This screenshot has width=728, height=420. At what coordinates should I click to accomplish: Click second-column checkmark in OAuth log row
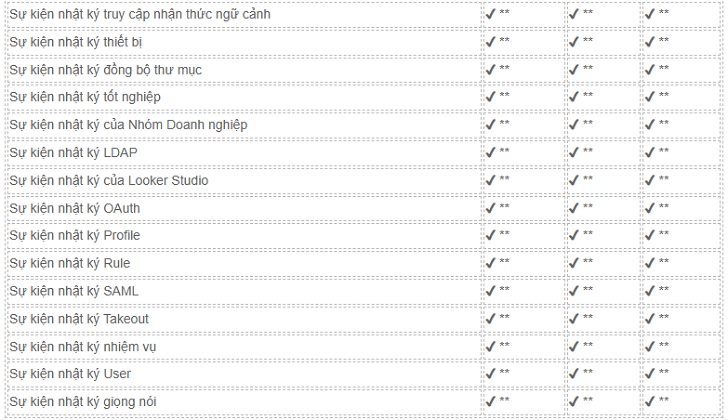[x=573, y=208]
